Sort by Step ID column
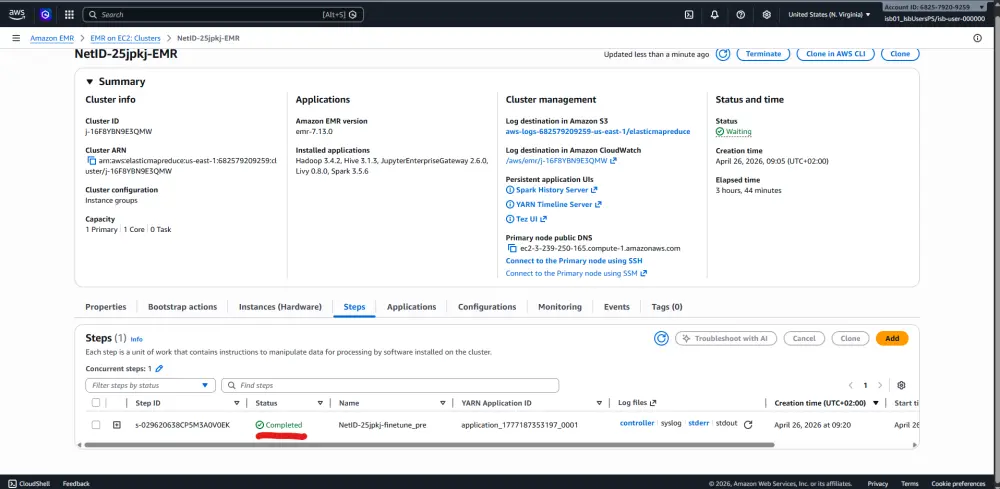 (237, 403)
